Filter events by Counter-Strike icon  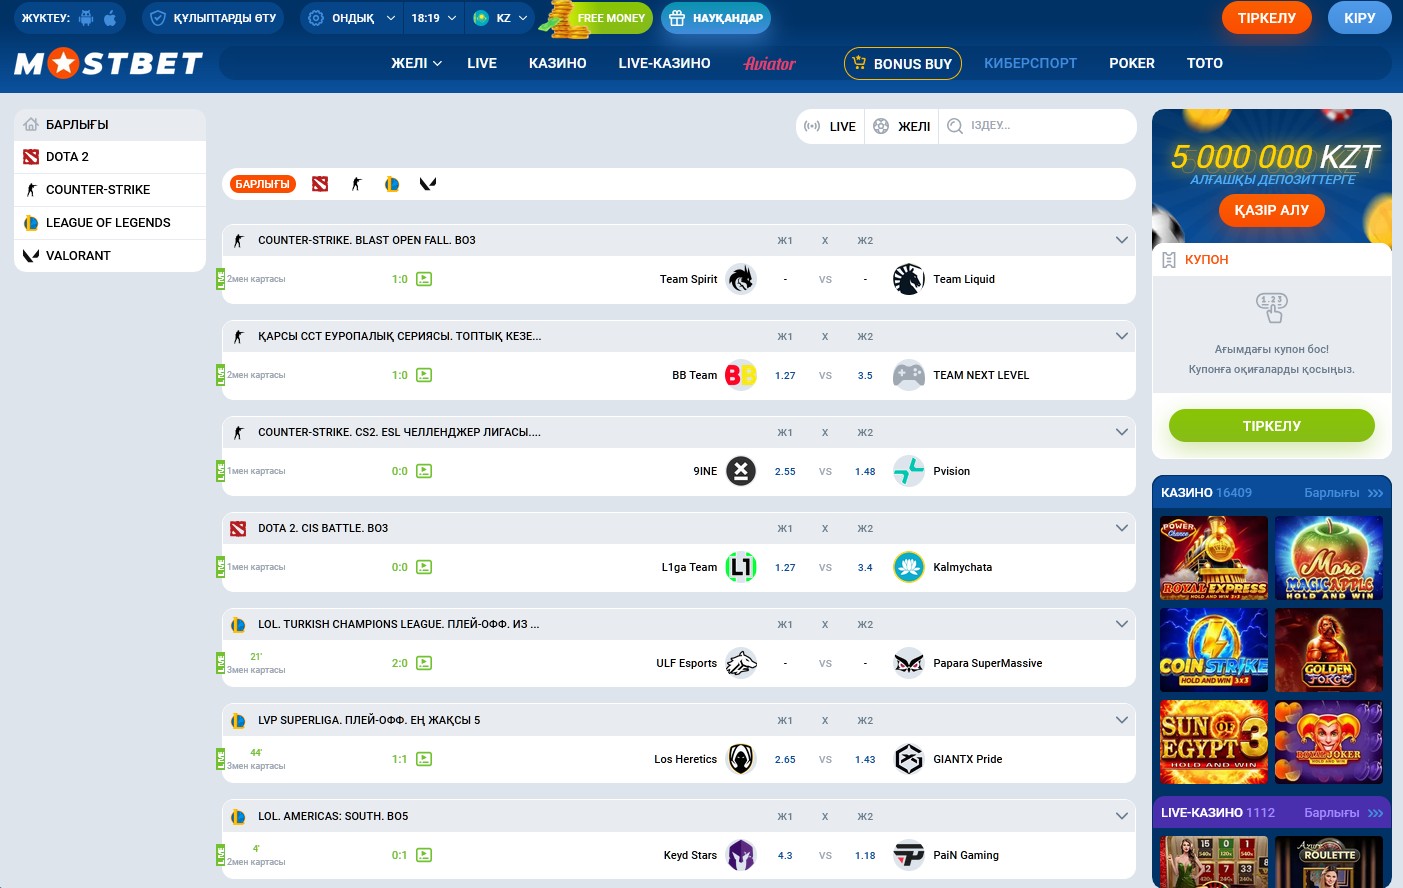point(356,184)
